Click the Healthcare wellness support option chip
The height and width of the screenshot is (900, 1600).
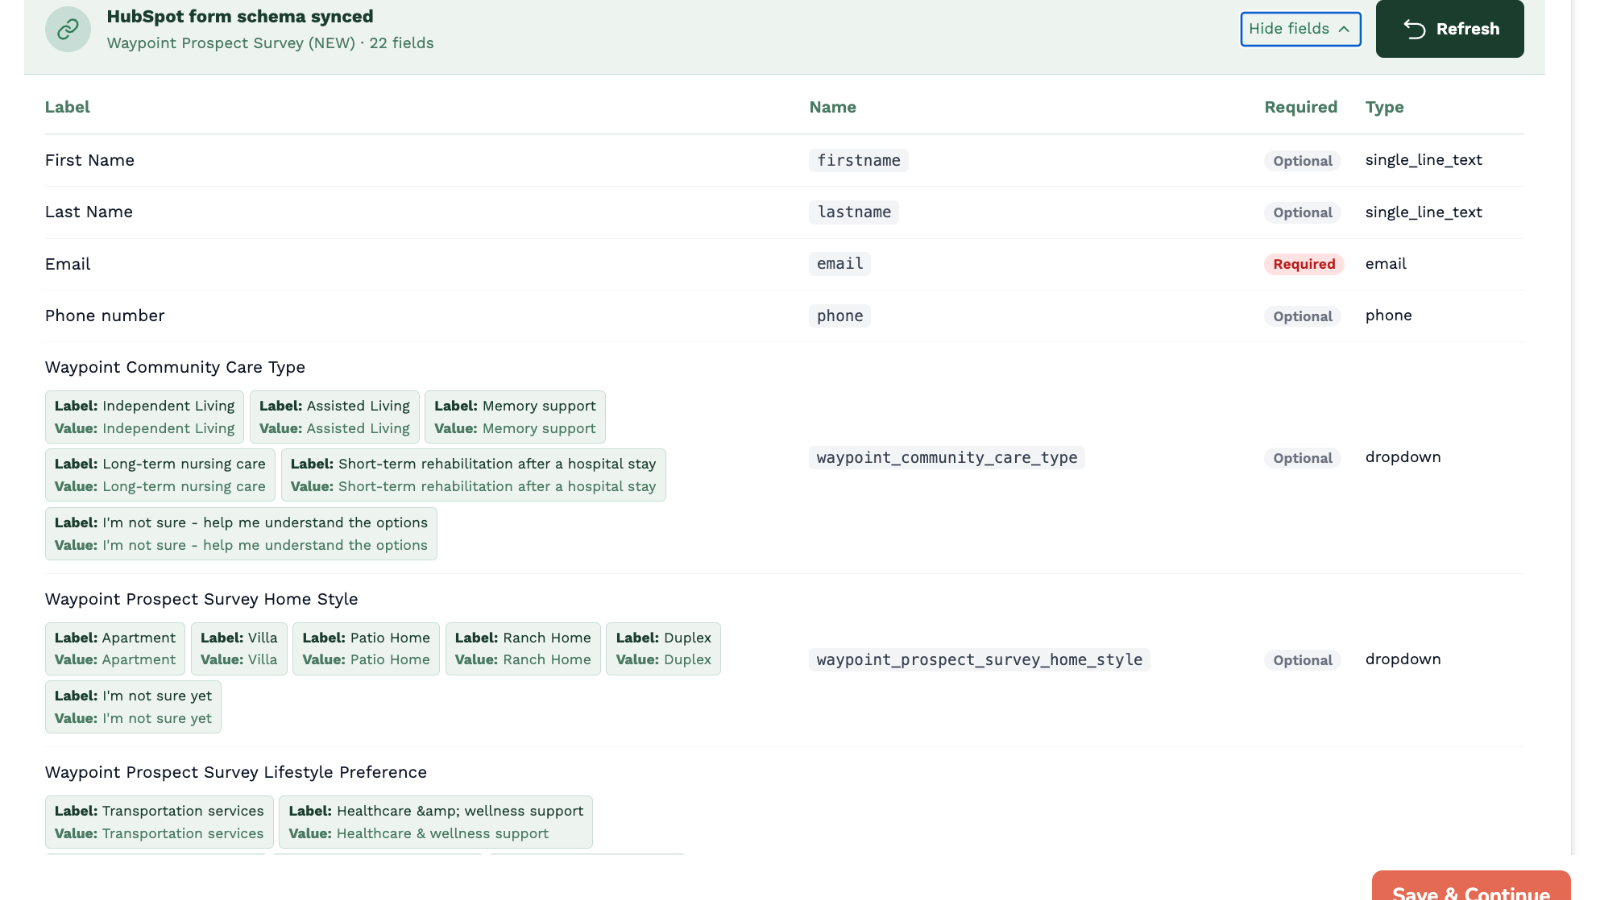coord(436,822)
